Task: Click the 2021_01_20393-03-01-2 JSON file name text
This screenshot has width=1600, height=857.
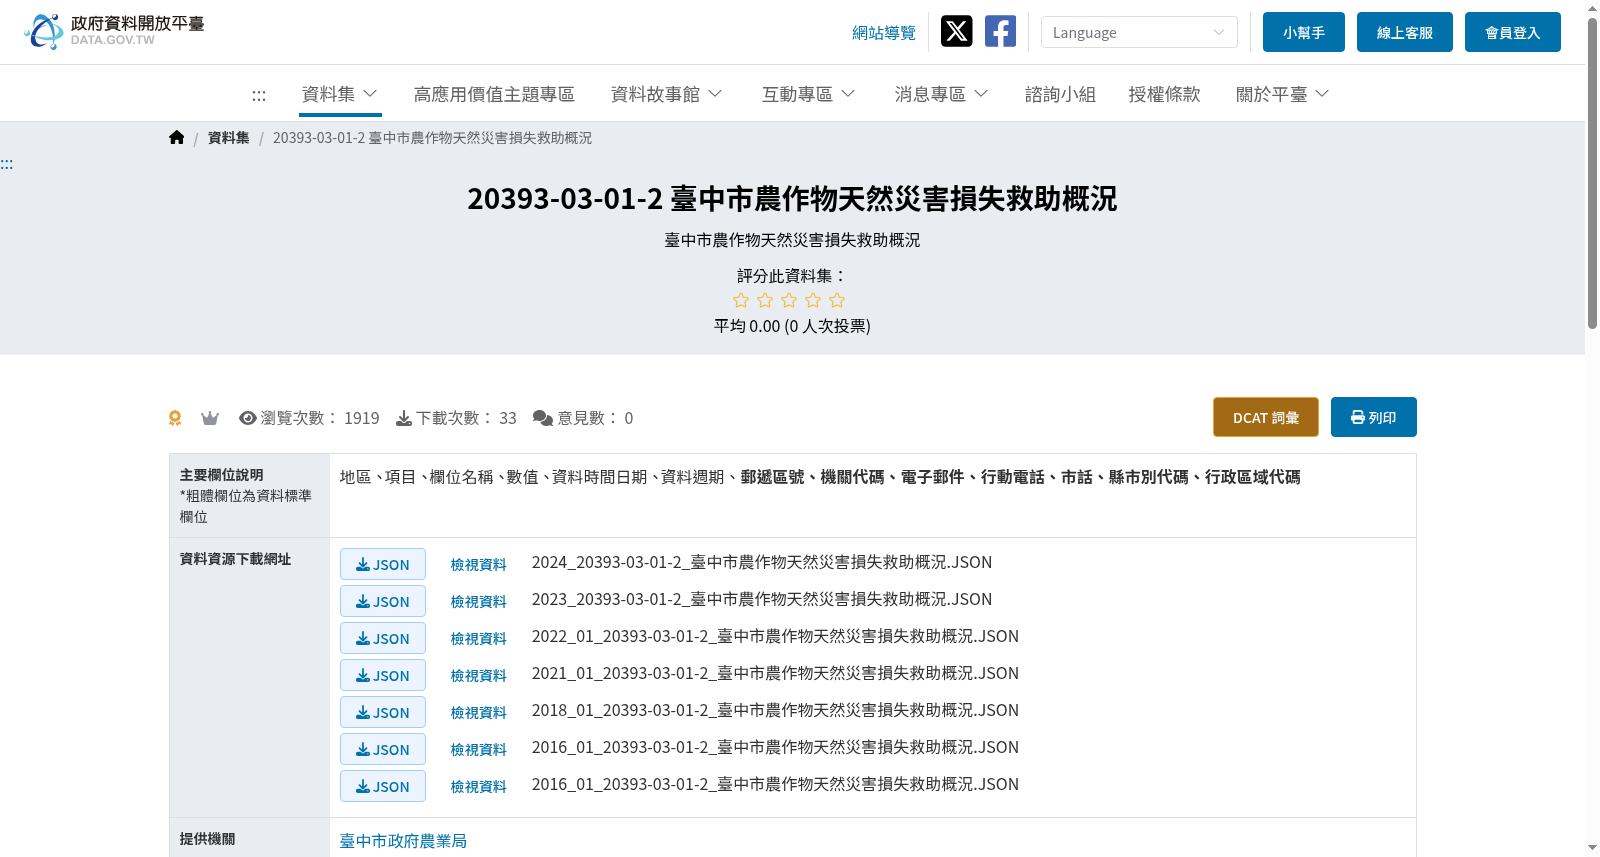Action: pyautogui.click(x=775, y=673)
